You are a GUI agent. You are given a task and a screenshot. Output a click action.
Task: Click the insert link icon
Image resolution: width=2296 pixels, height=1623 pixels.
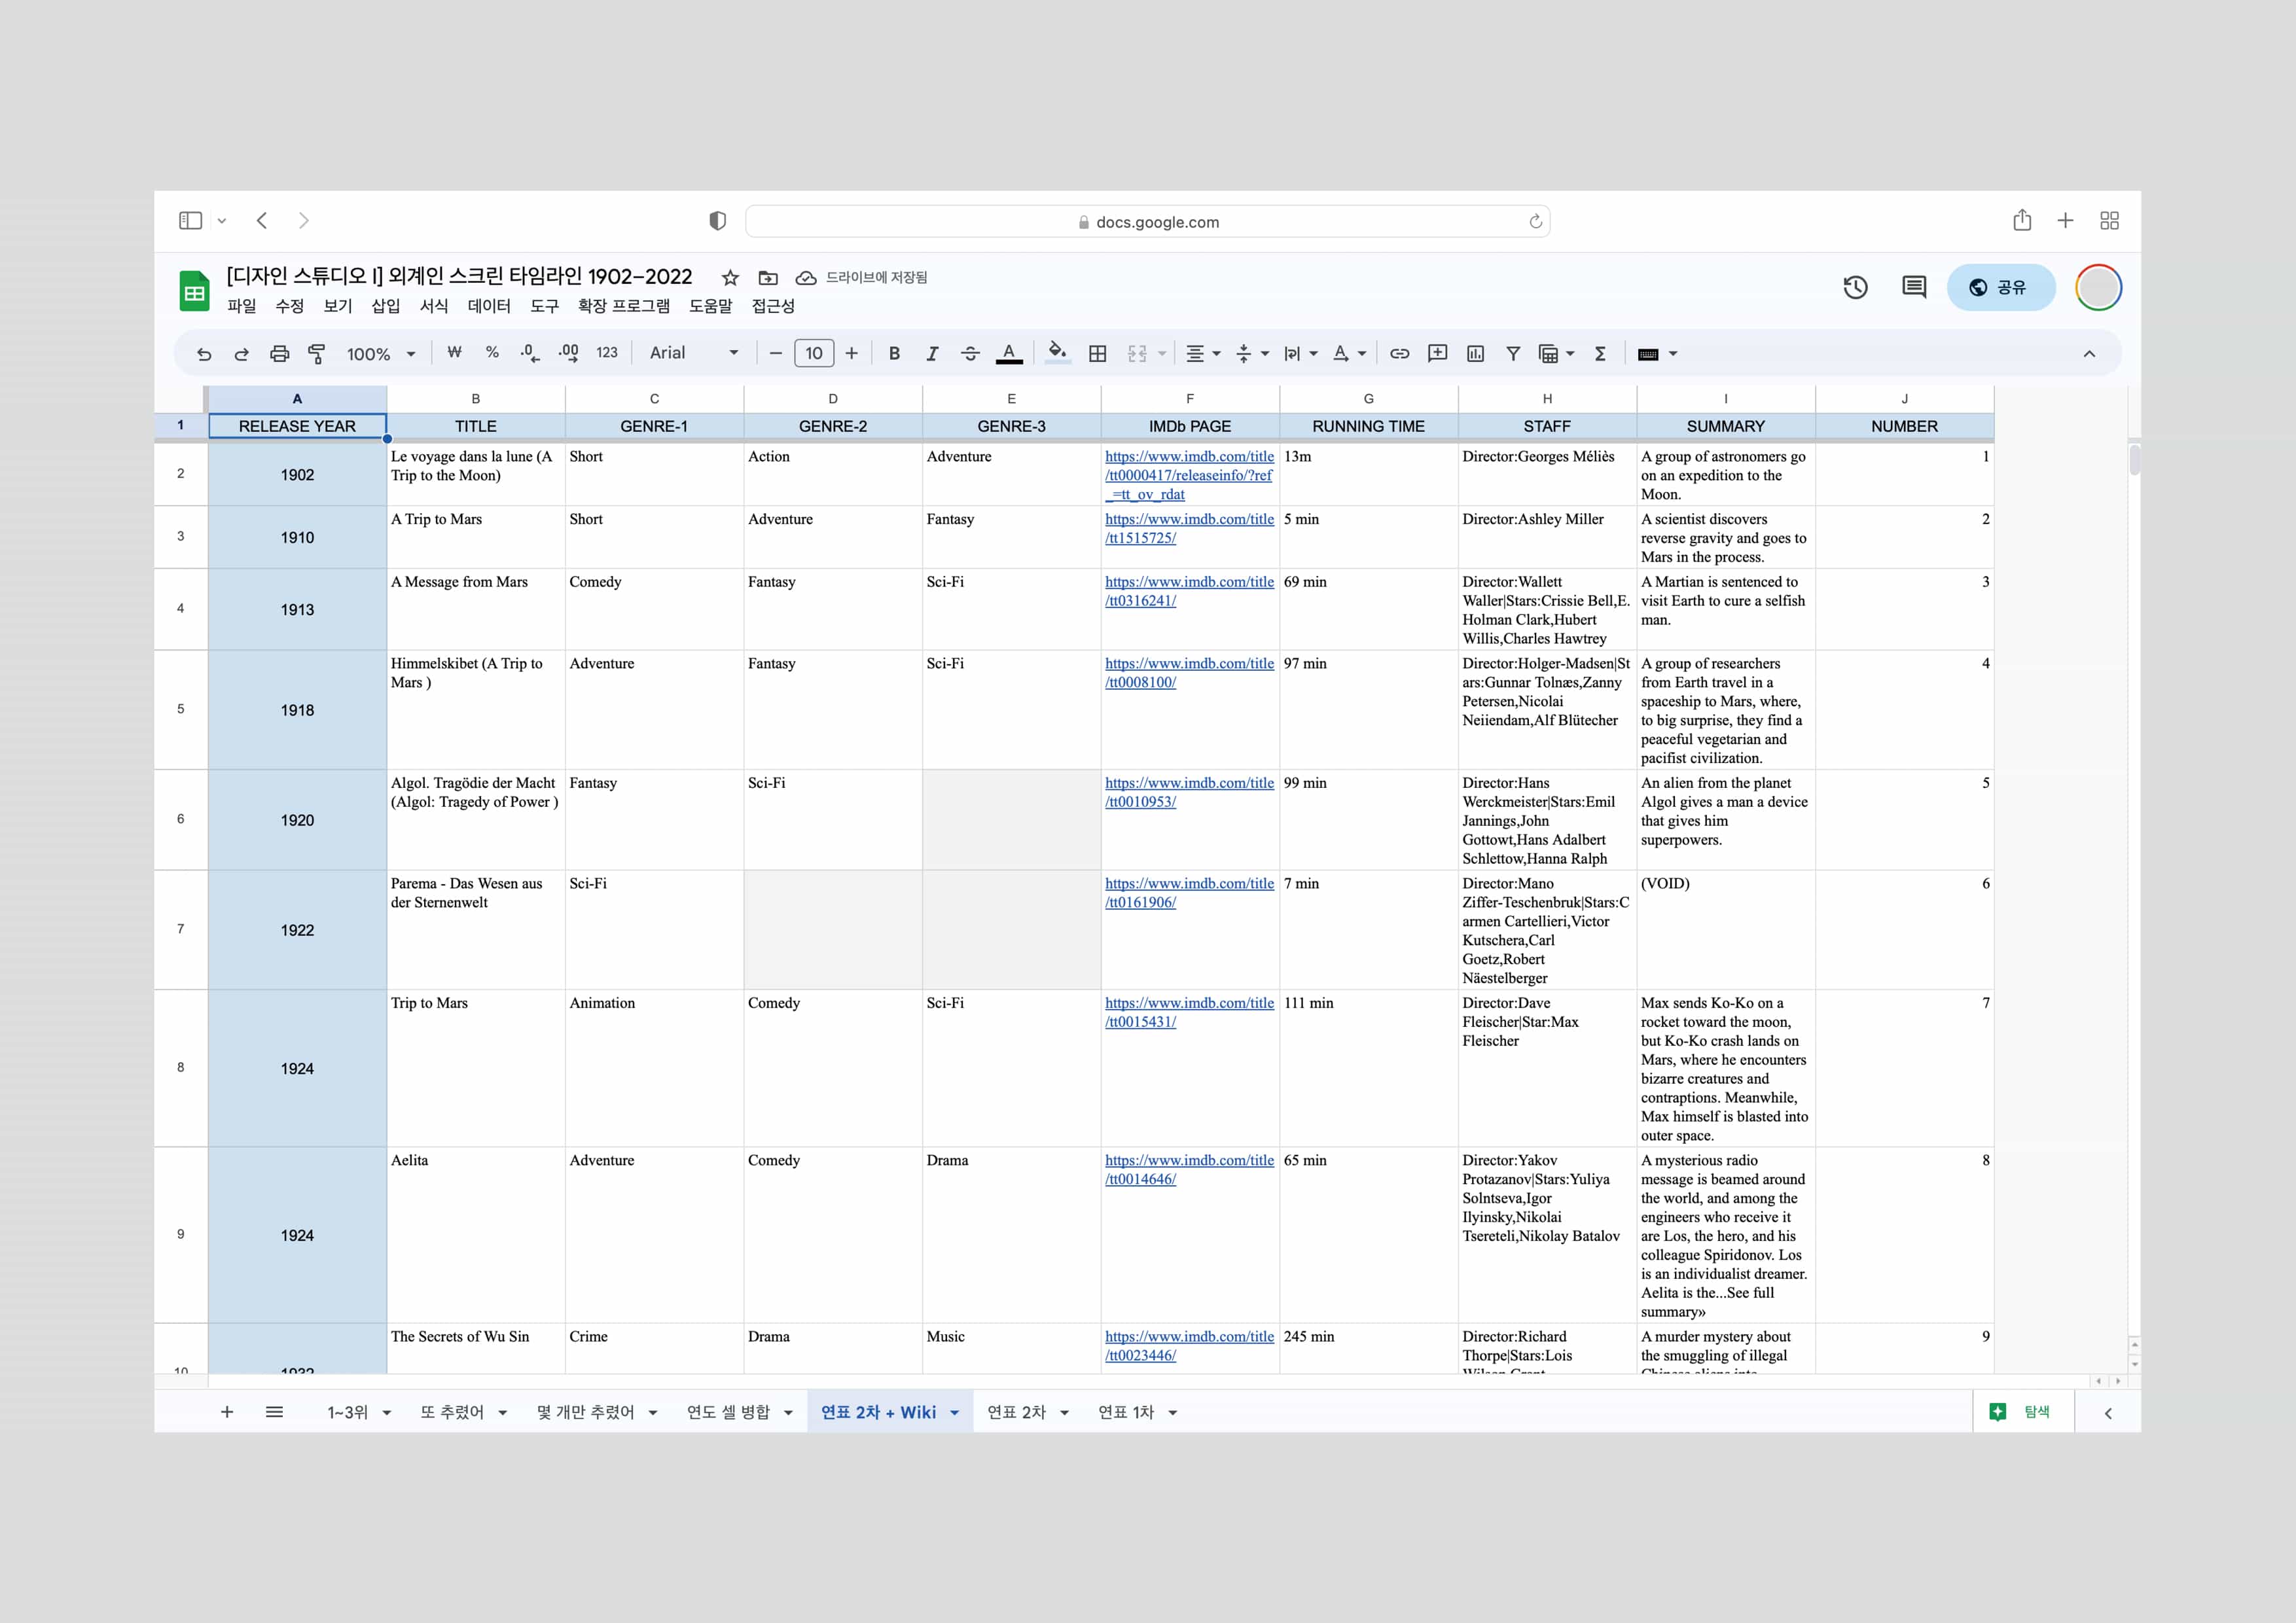click(x=1399, y=354)
